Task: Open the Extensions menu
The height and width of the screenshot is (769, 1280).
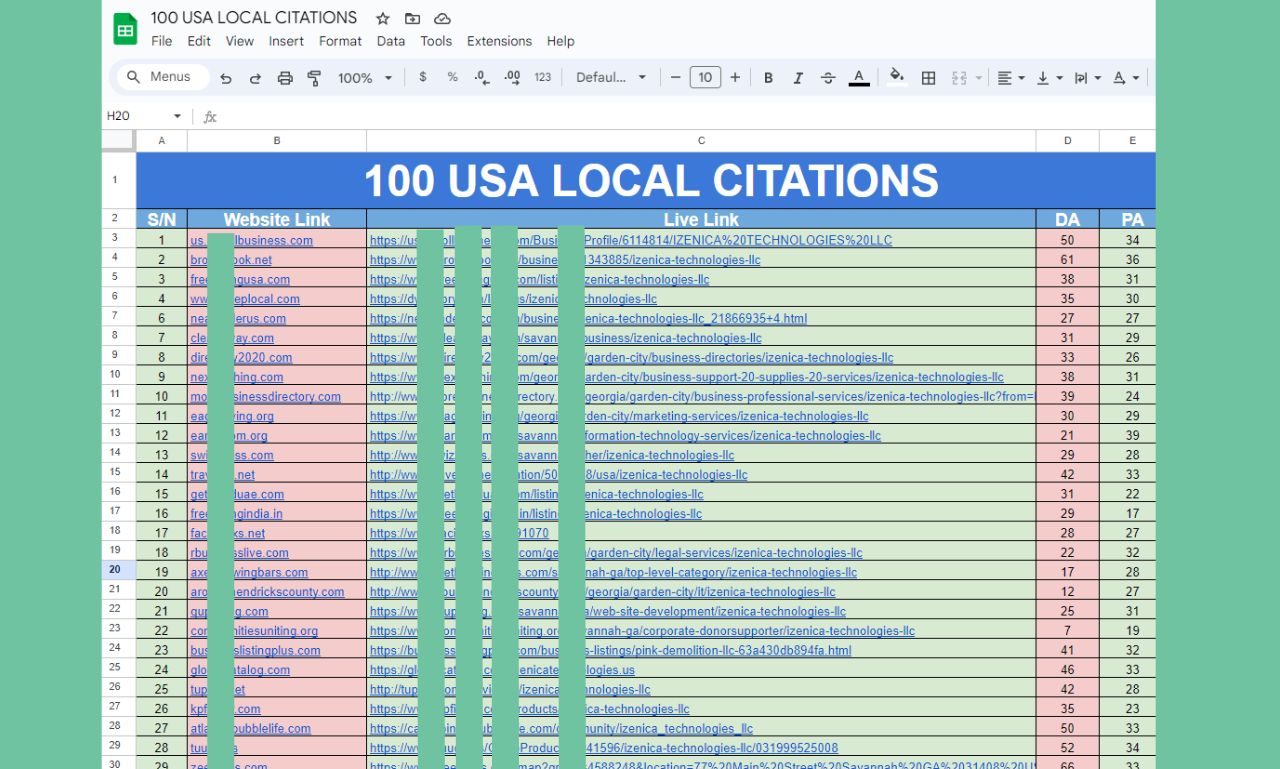Action: pos(499,41)
